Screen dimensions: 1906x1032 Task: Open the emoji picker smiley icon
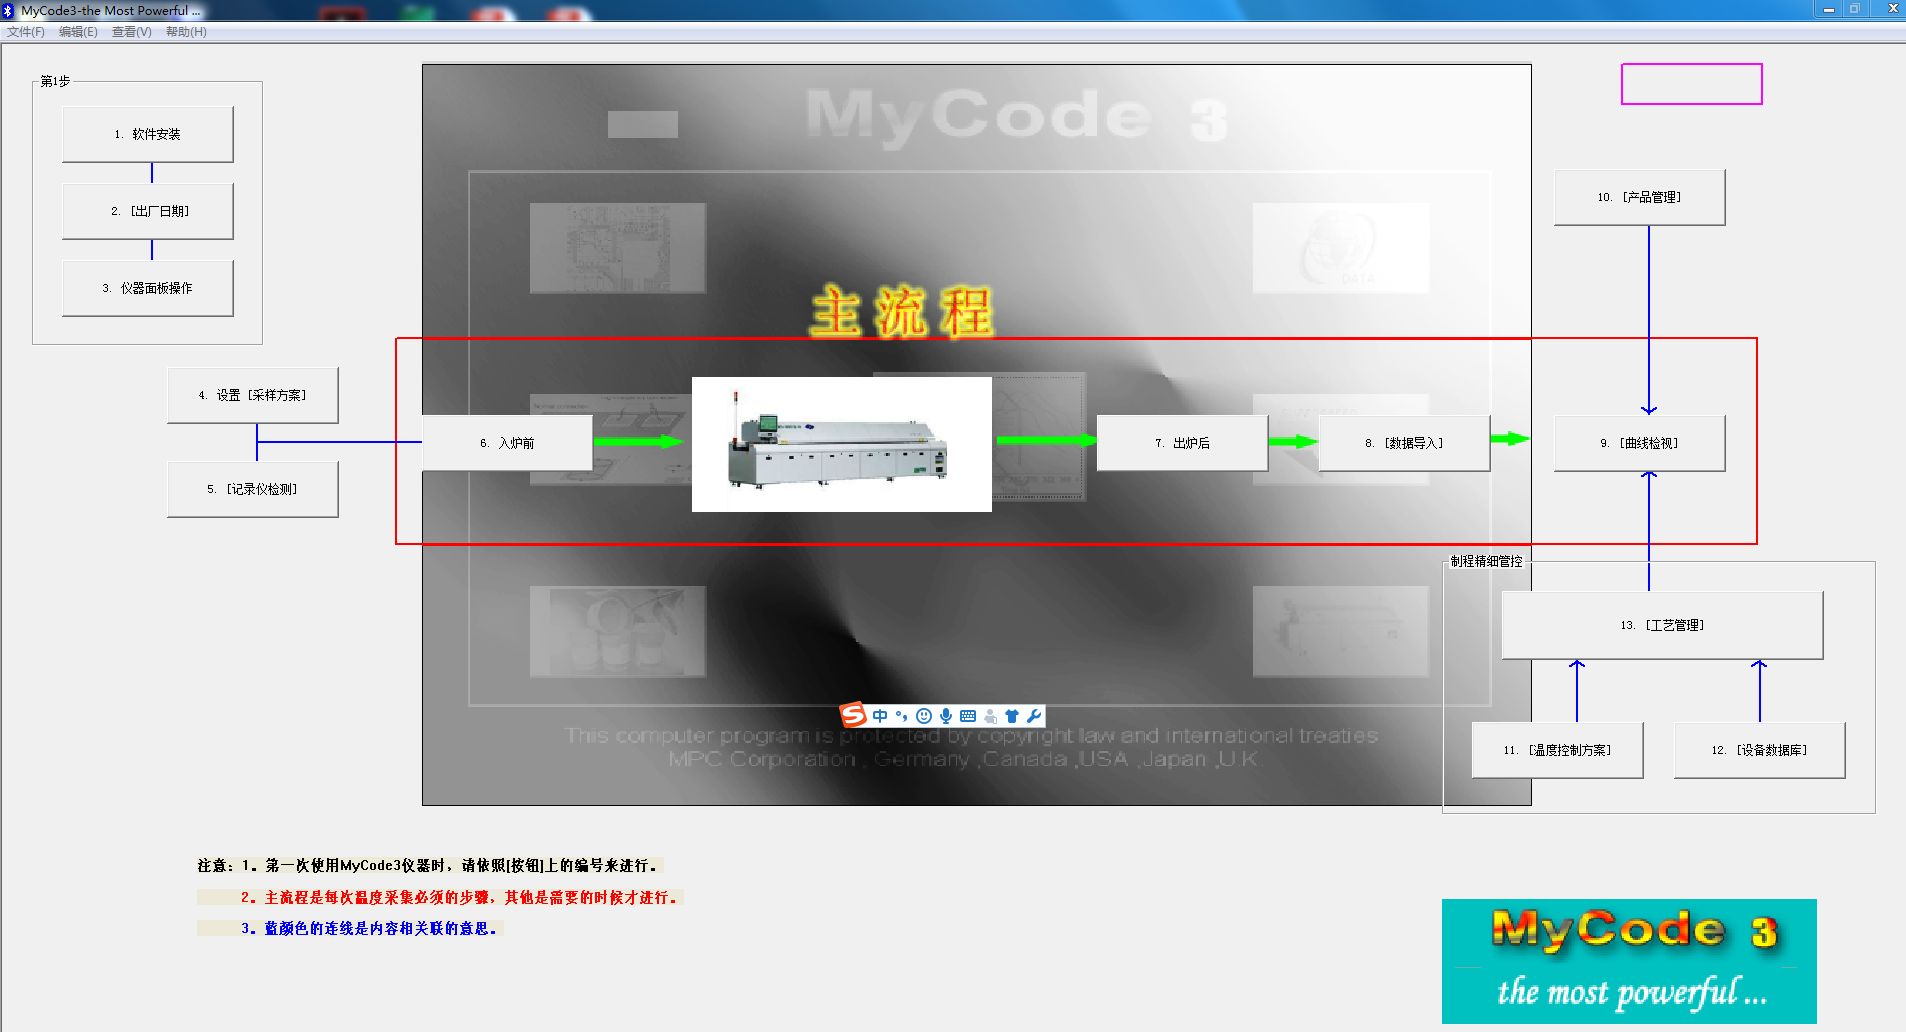tap(925, 714)
